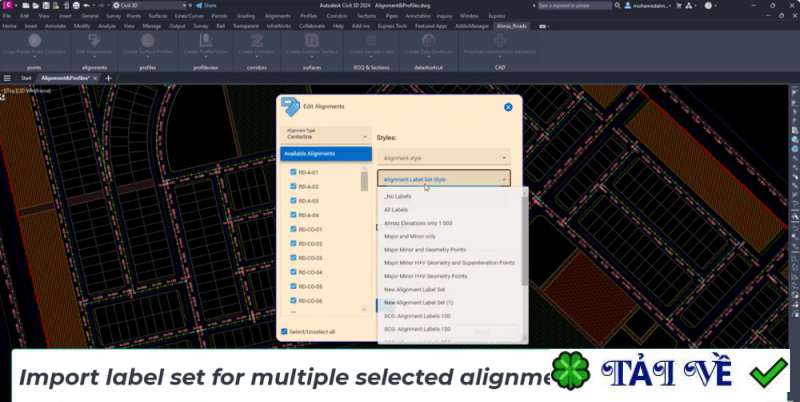This screenshot has width=800, height=402.
Task: Click the Autodesk Civil 3D application logo
Action: 7,5
